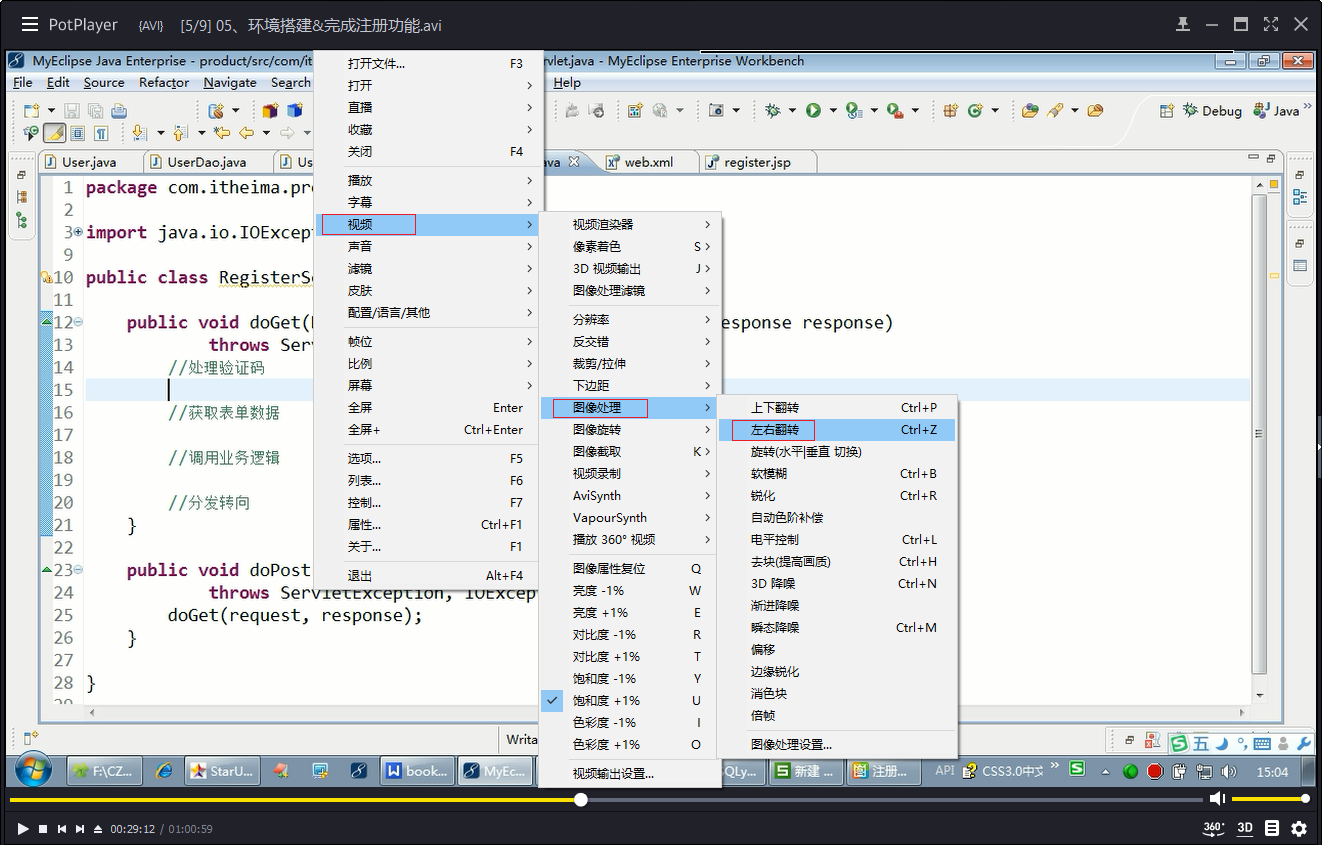Viewport: 1322px width, 845px height.
Task: Select 选项... preferences entry
Action: click(x=428, y=459)
